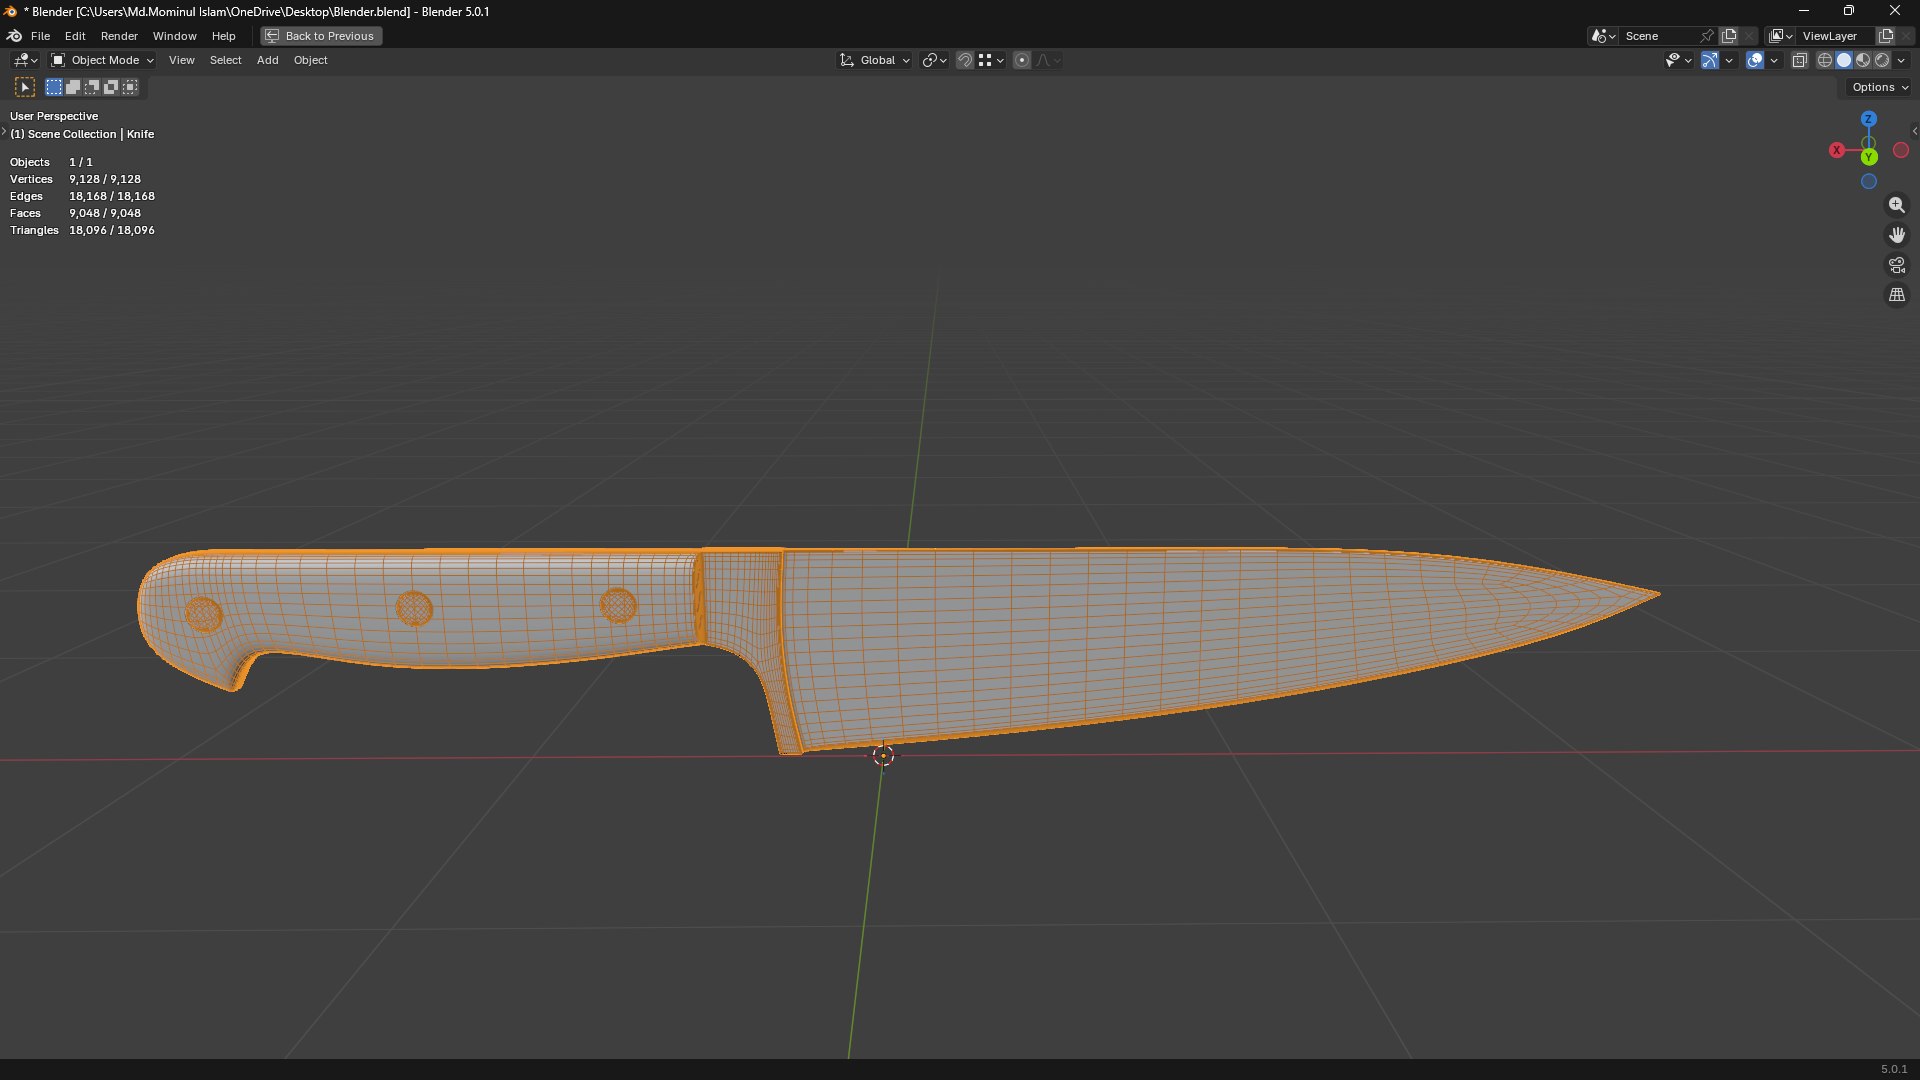Viewport: 1920px width, 1080px height.
Task: Click the pan view hand icon
Action: coord(1897,235)
